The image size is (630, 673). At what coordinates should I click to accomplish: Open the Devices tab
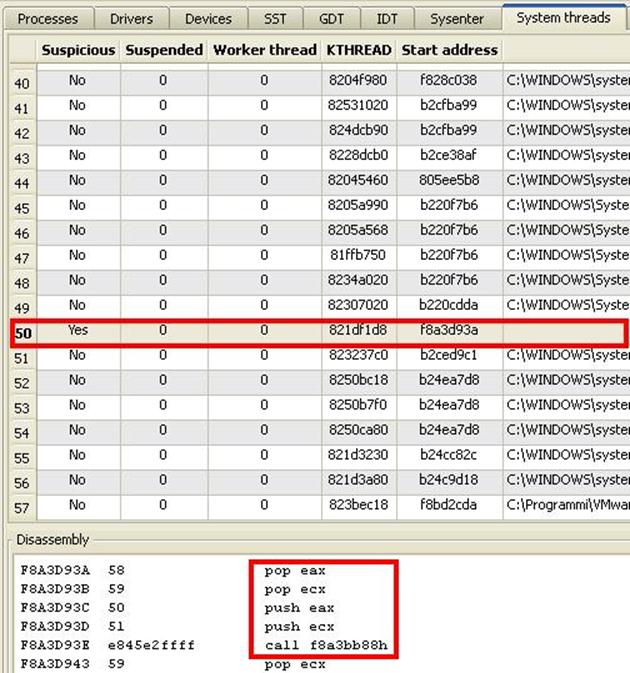208,19
